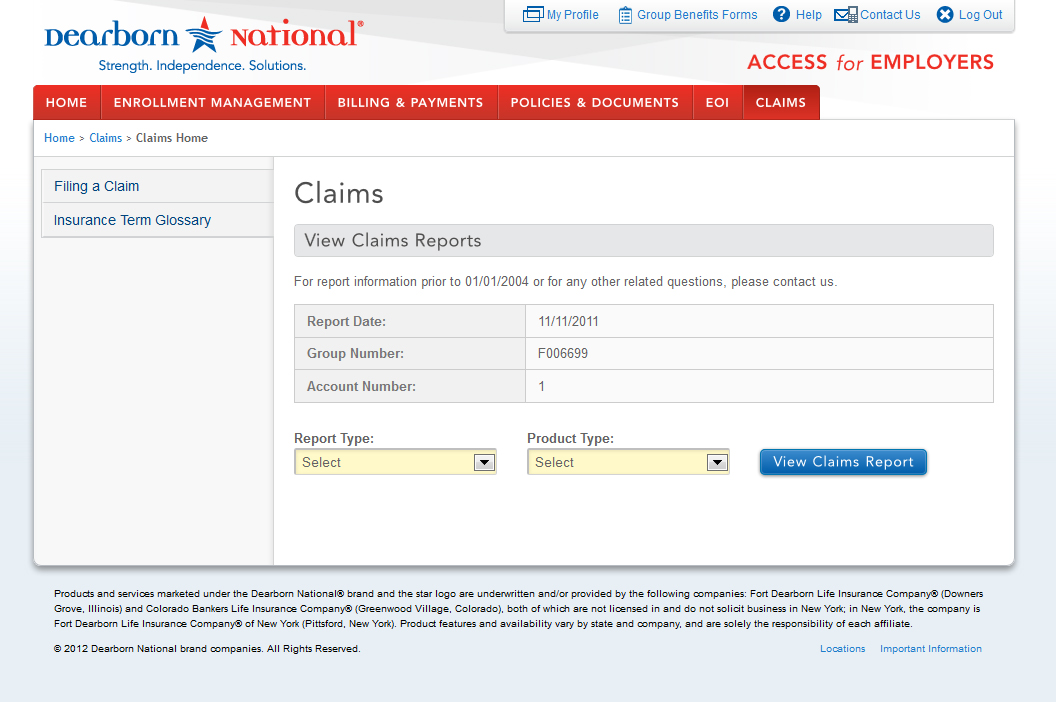Click the Log Out X icon

[945, 15]
